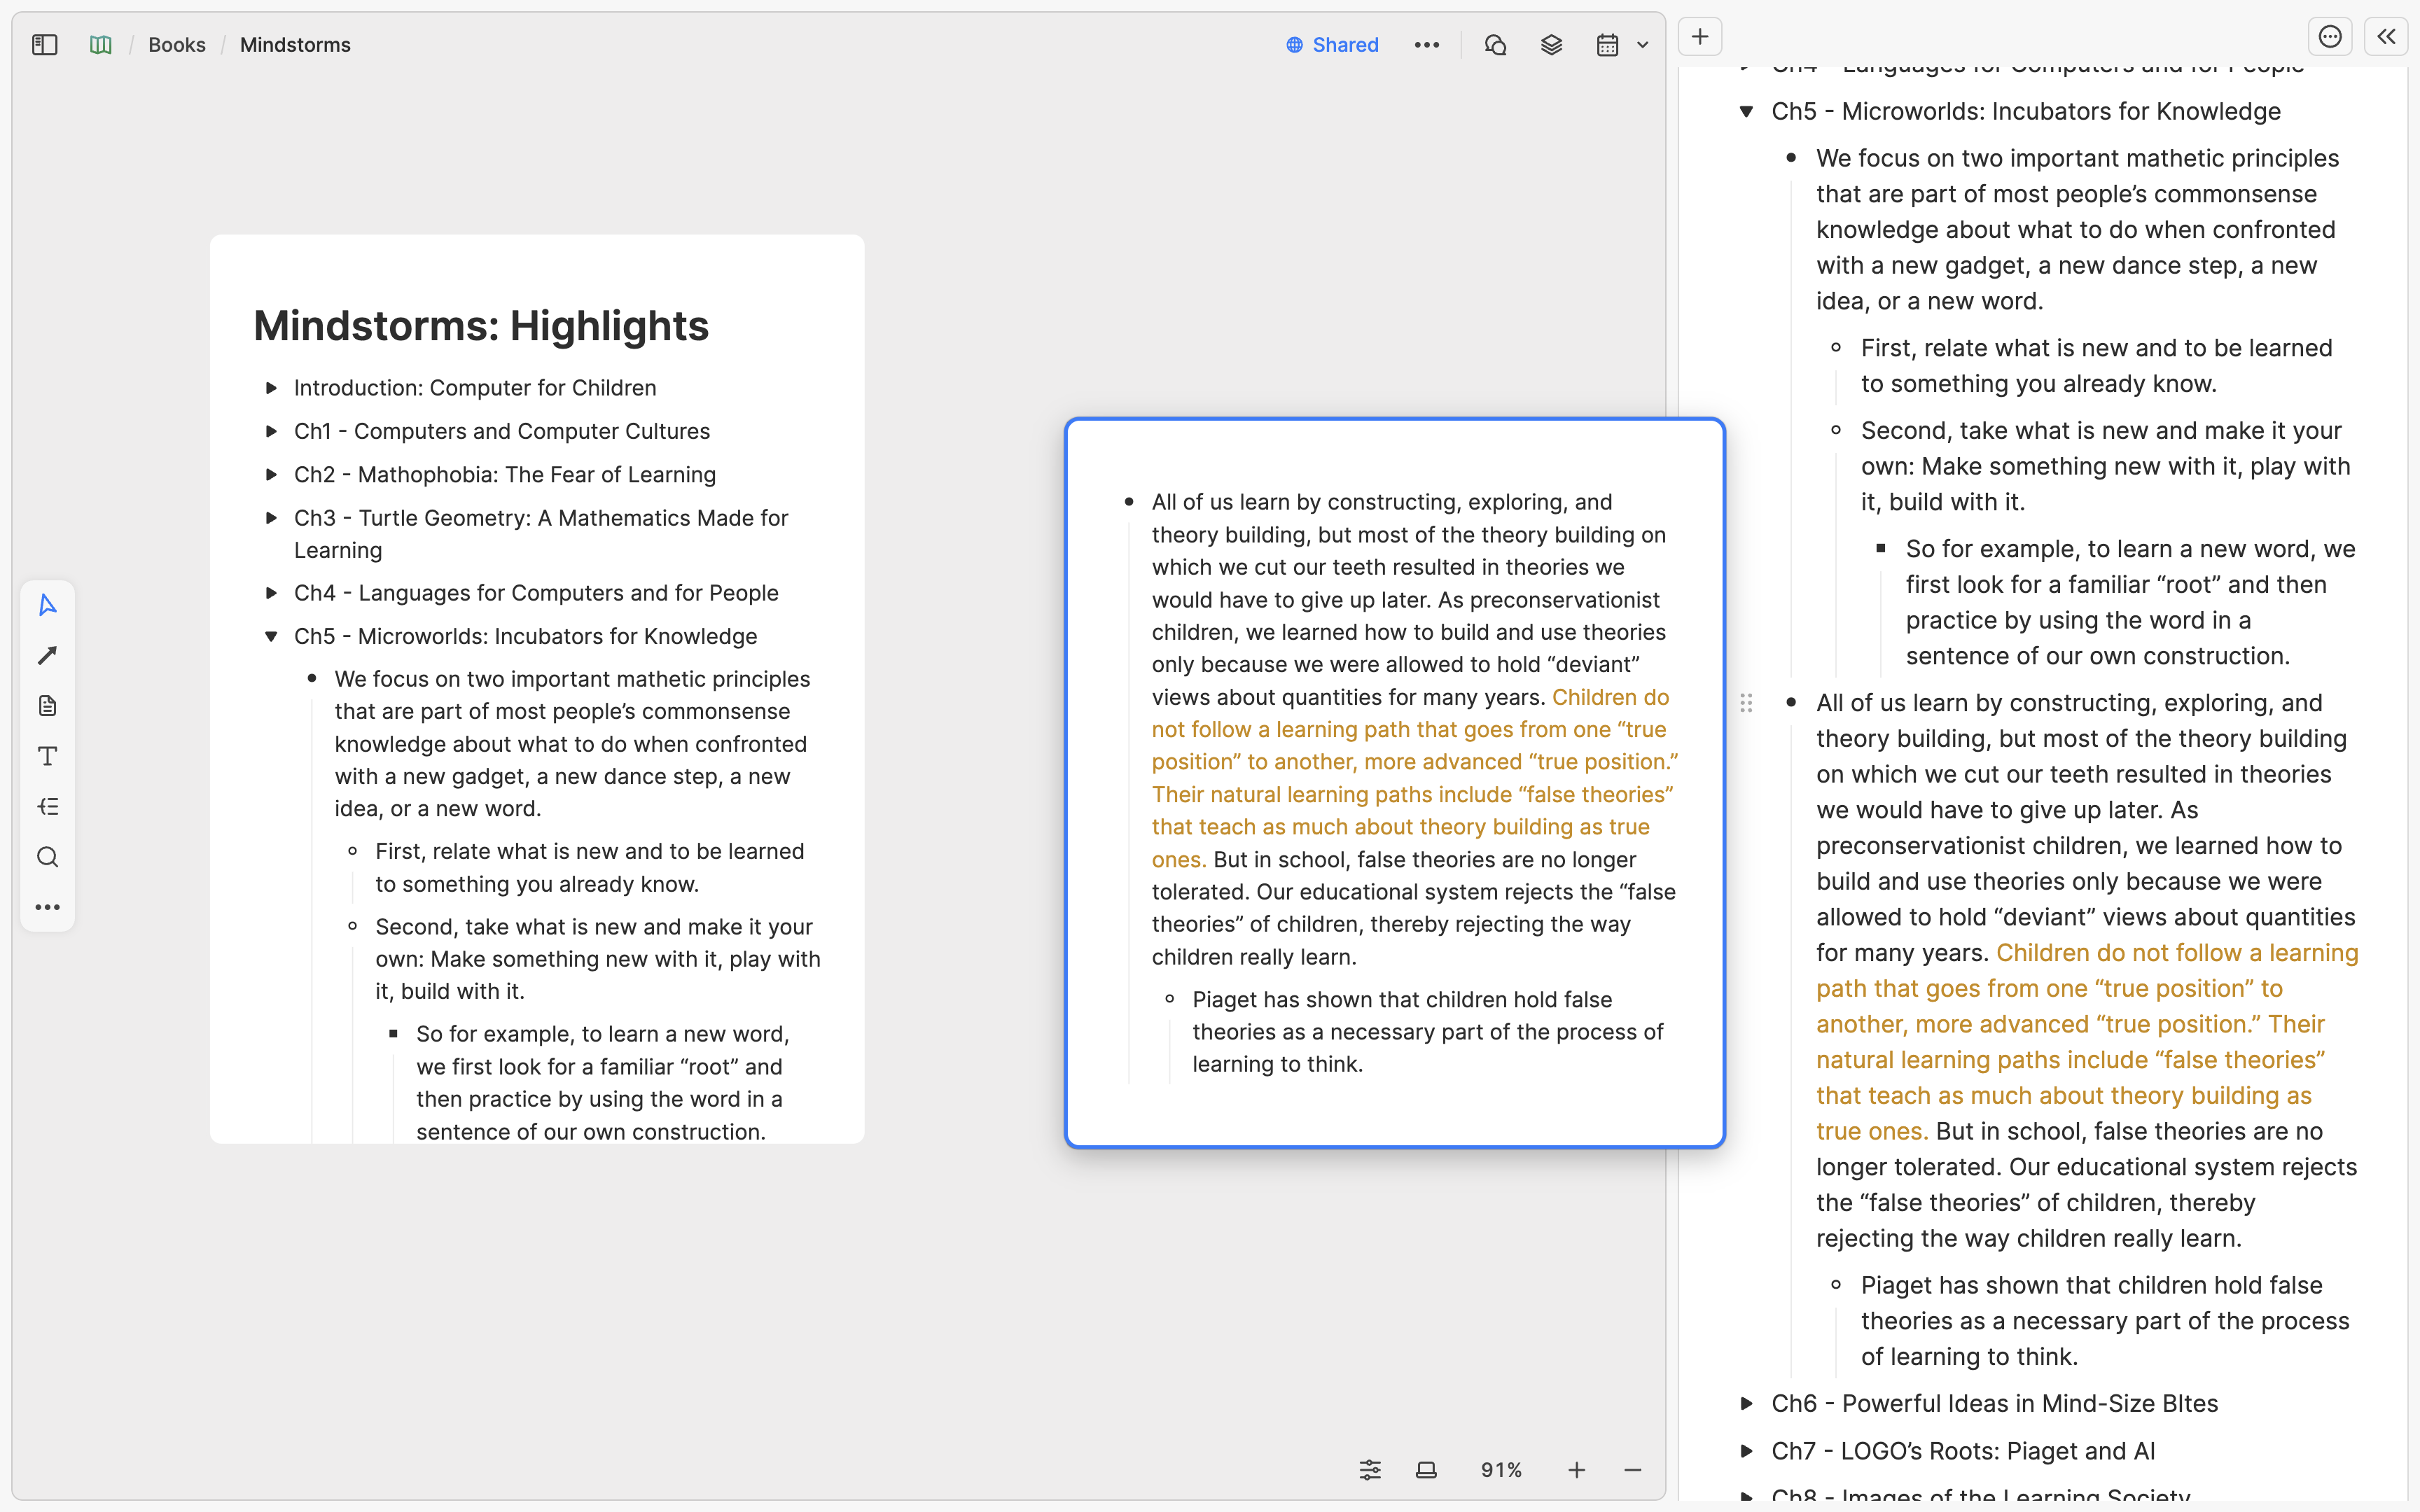This screenshot has height=1512, width=2420.
Task: Toggle the navigation sidebar panel
Action: [44, 45]
